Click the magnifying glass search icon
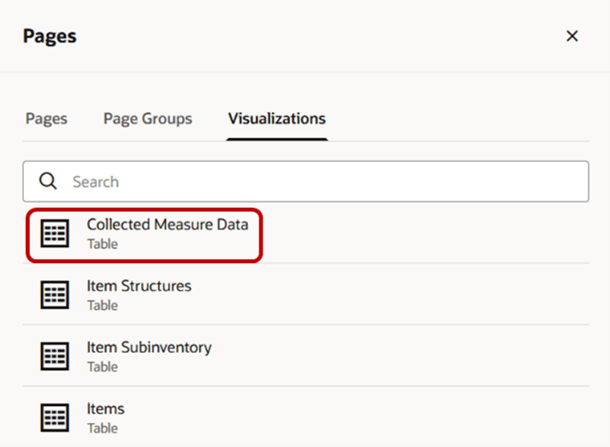The image size is (610, 447). (47, 182)
